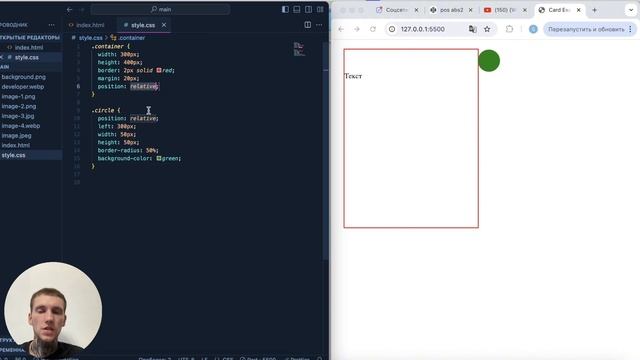Click the relaunch and update button in Chrome

point(586,29)
